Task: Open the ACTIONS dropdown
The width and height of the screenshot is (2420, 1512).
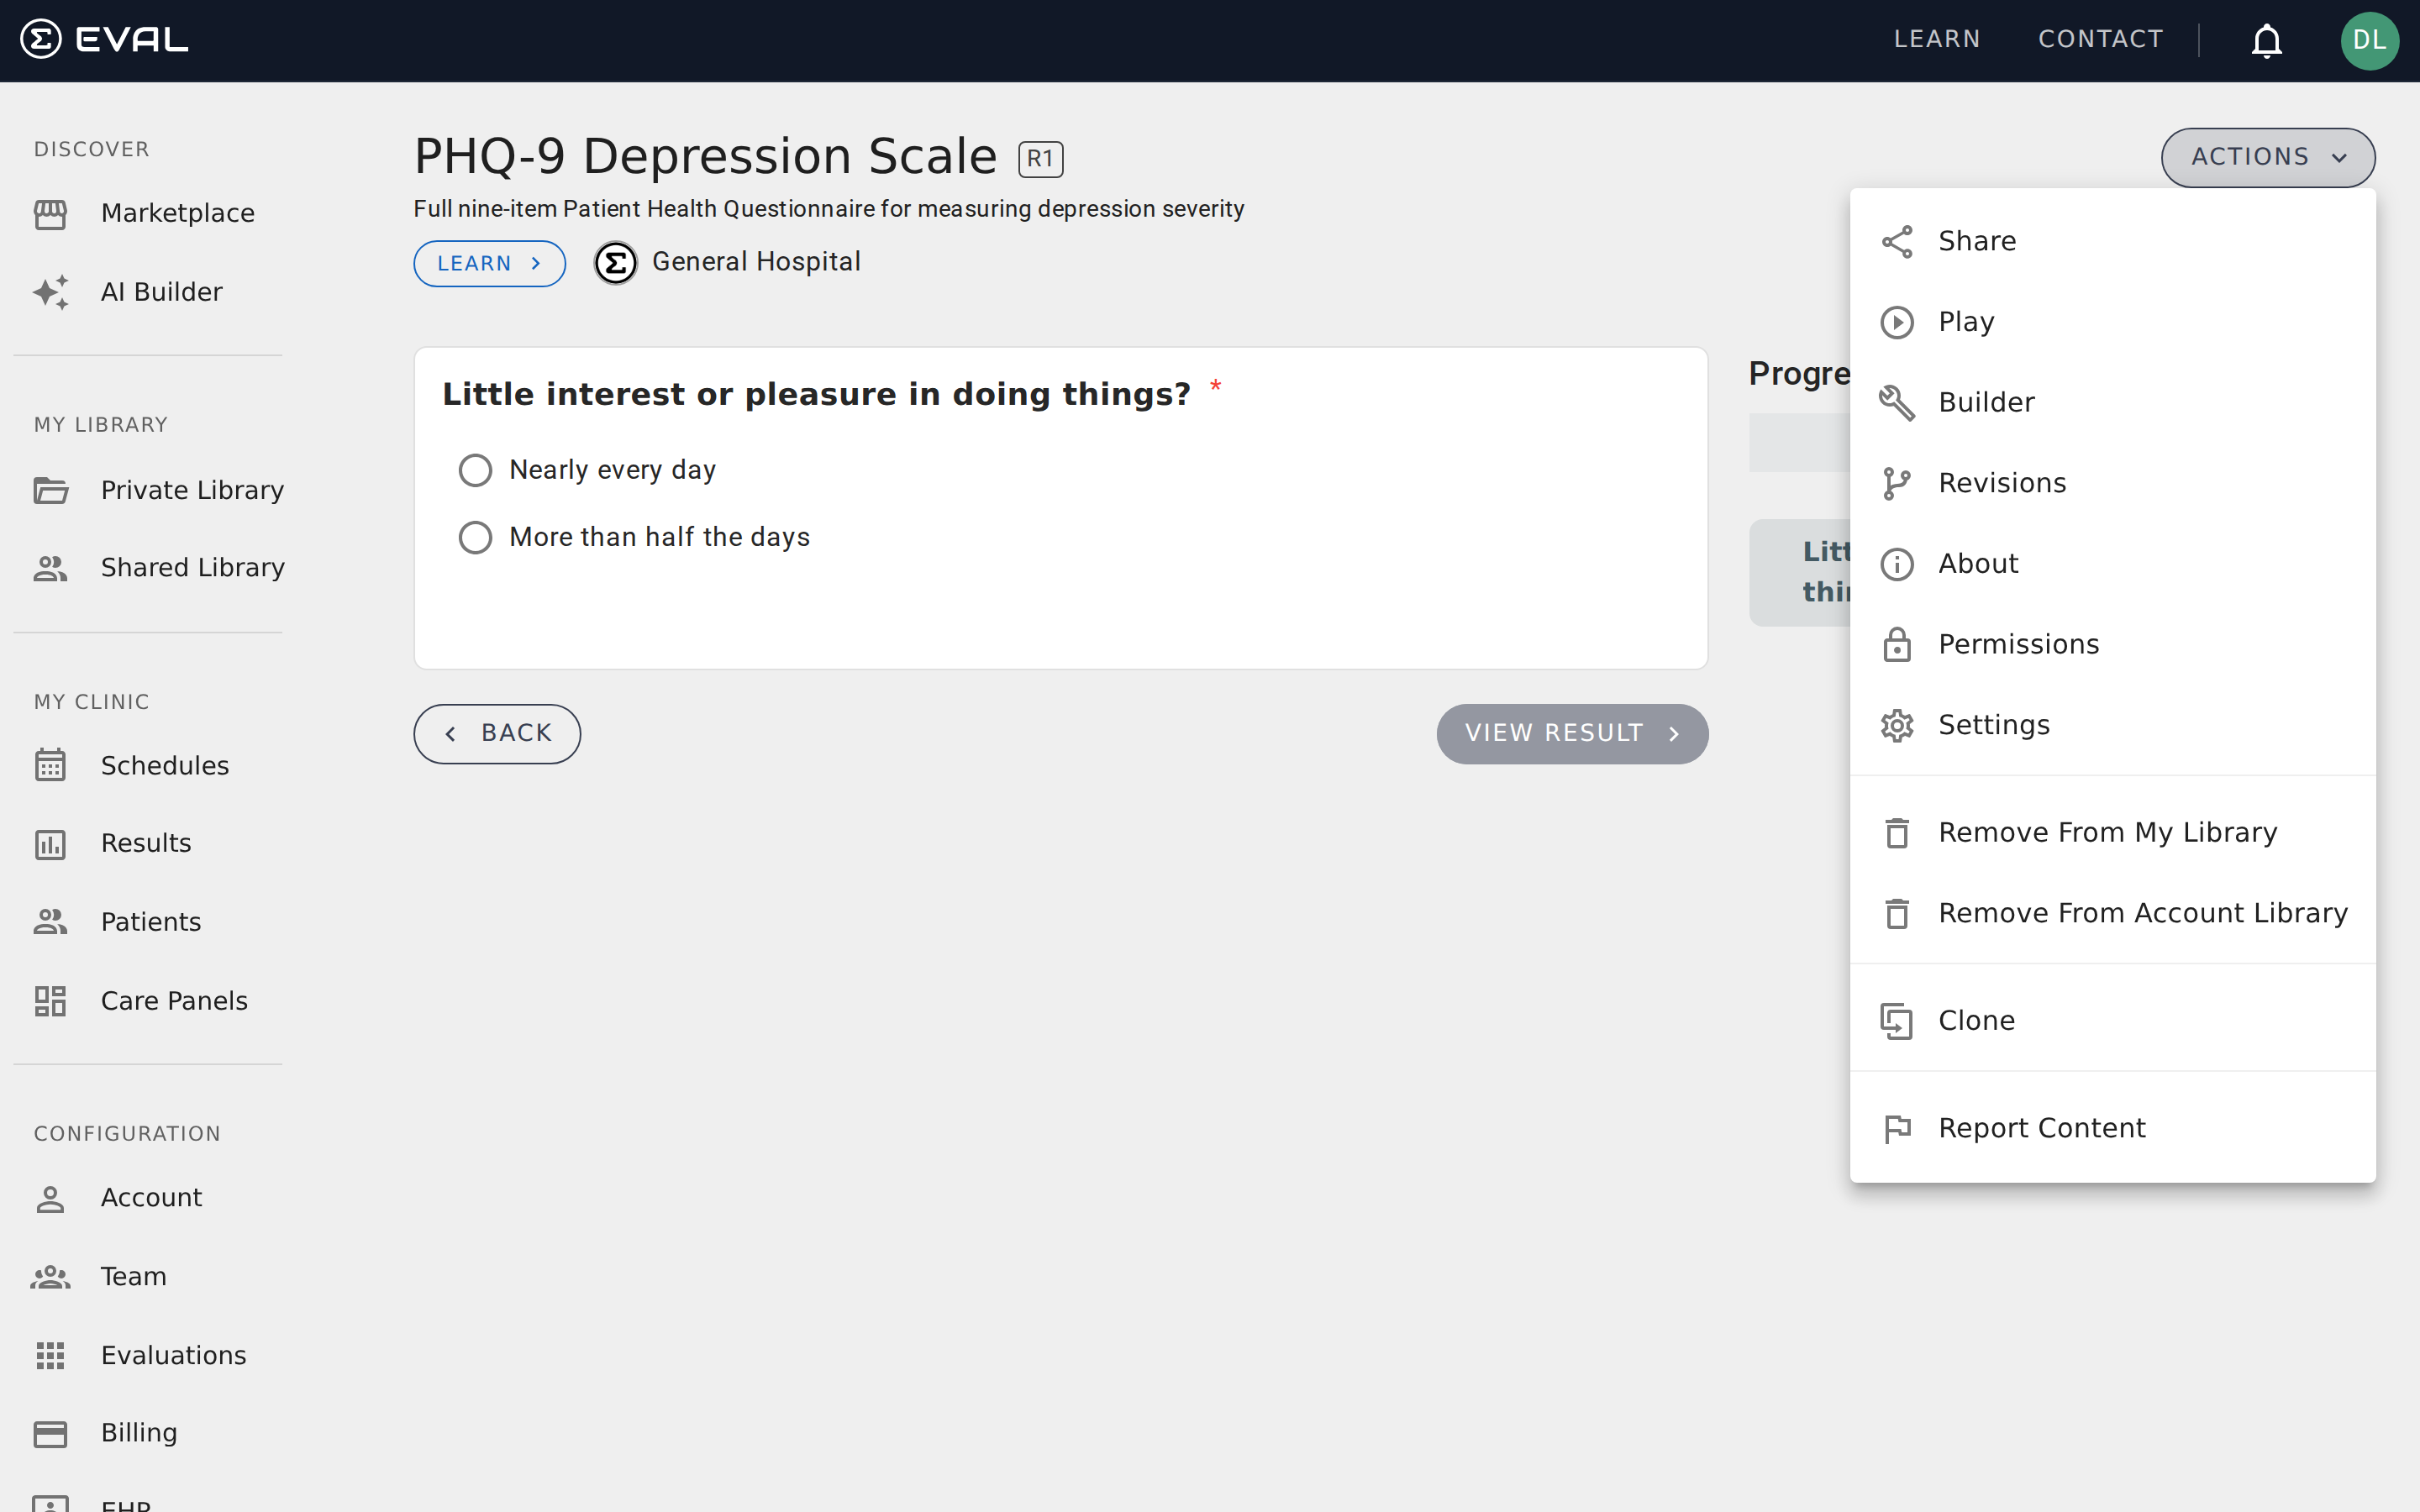Action: pos(2267,156)
